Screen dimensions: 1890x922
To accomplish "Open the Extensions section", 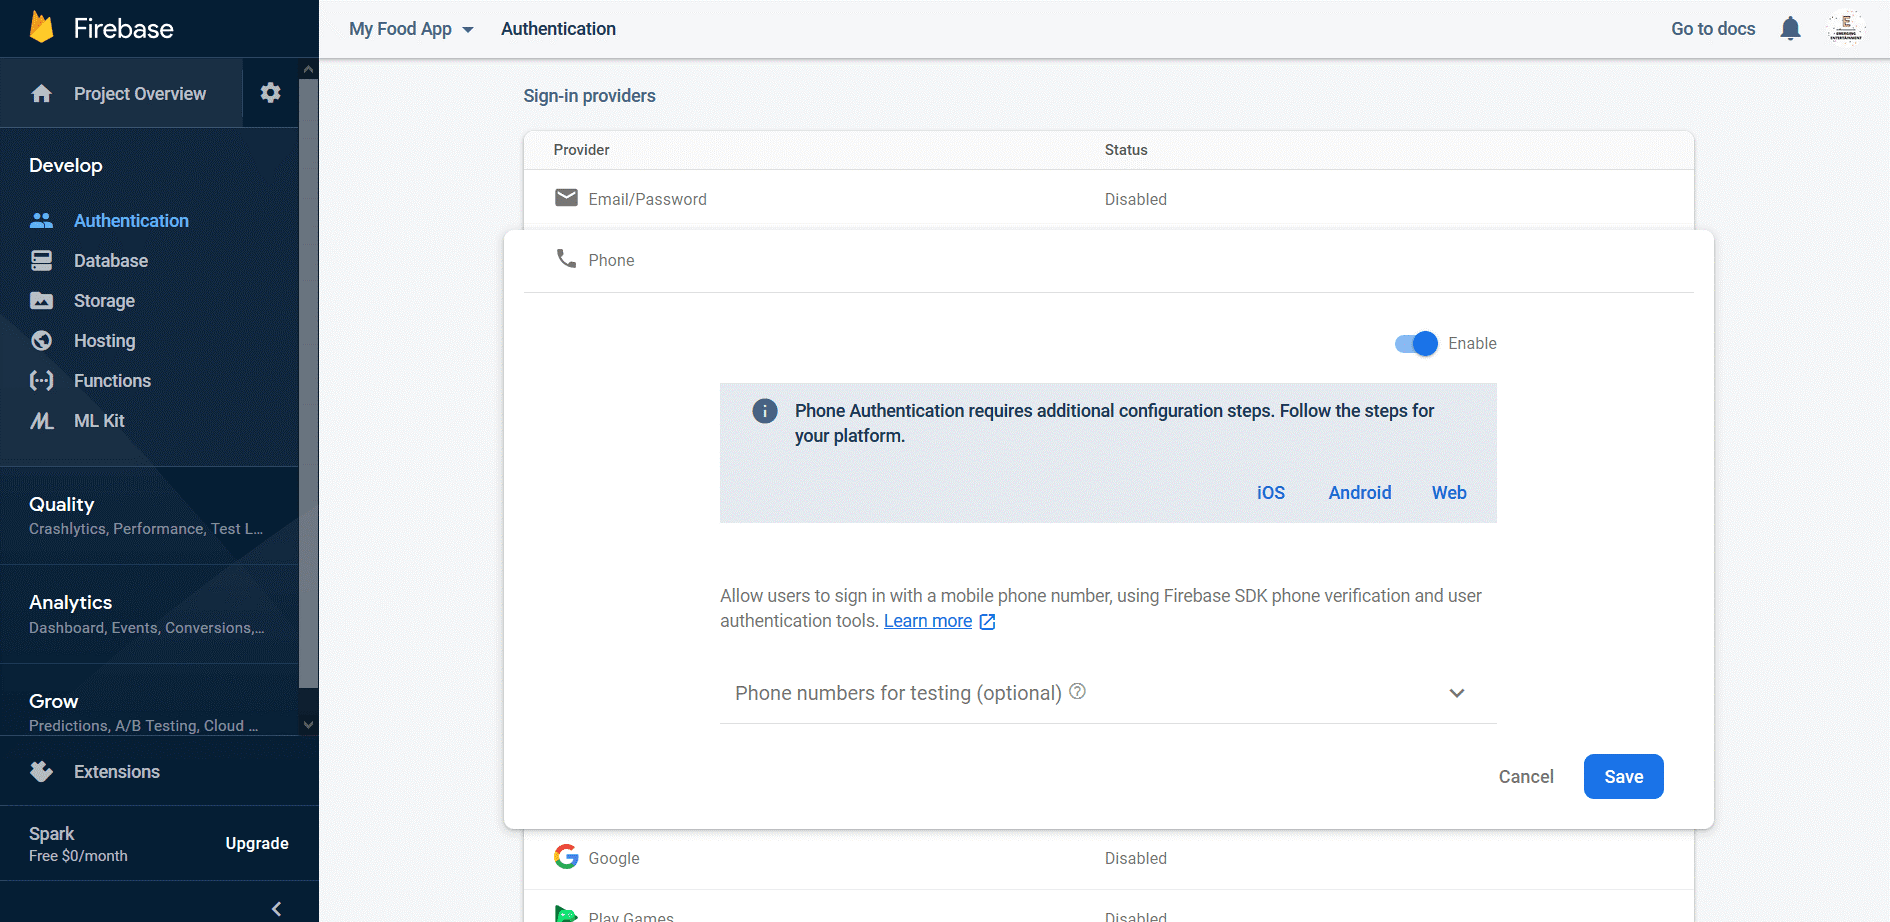I will tap(116, 771).
